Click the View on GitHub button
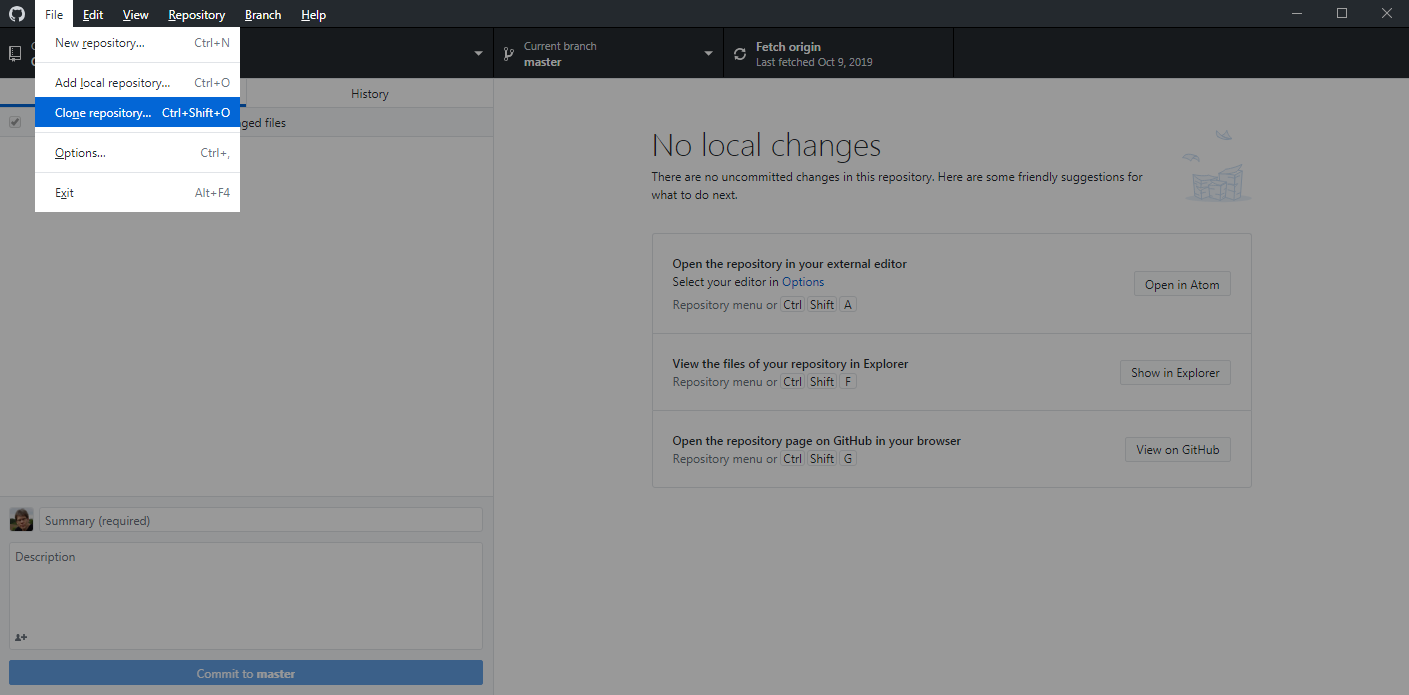This screenshot has width=1409, height=695. pos(1177,450)
